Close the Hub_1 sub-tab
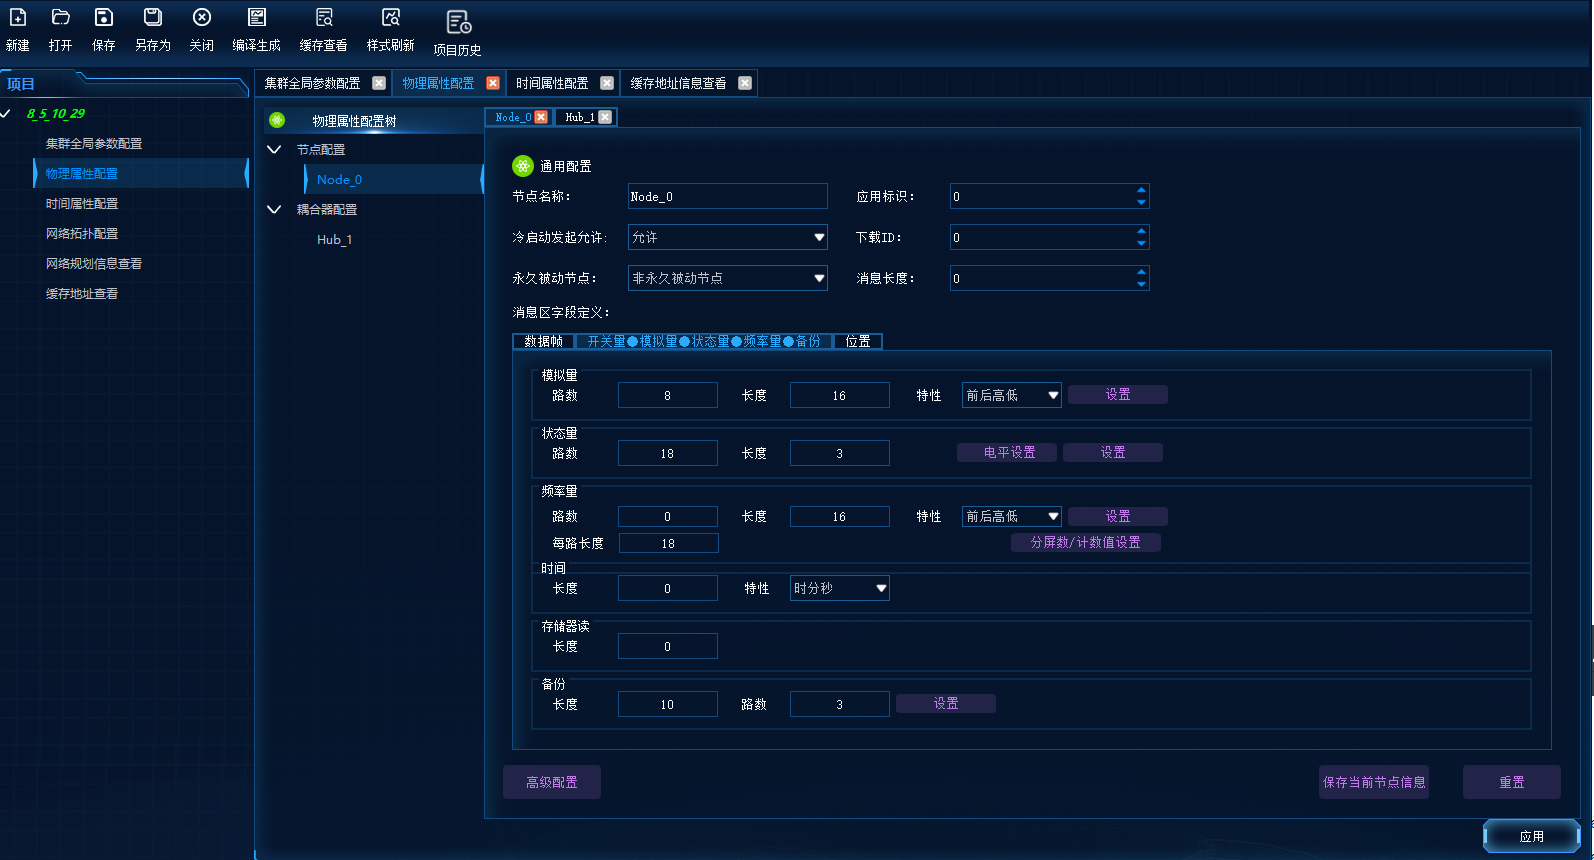The height and width of the screenshot is (860, 1594). 605,117
